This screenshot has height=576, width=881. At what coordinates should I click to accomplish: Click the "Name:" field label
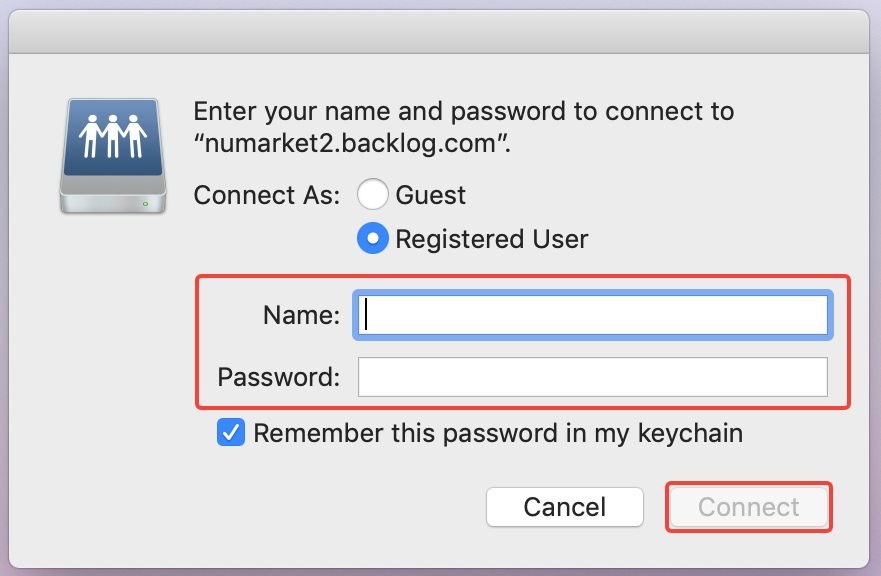click(x=301, y=315)
